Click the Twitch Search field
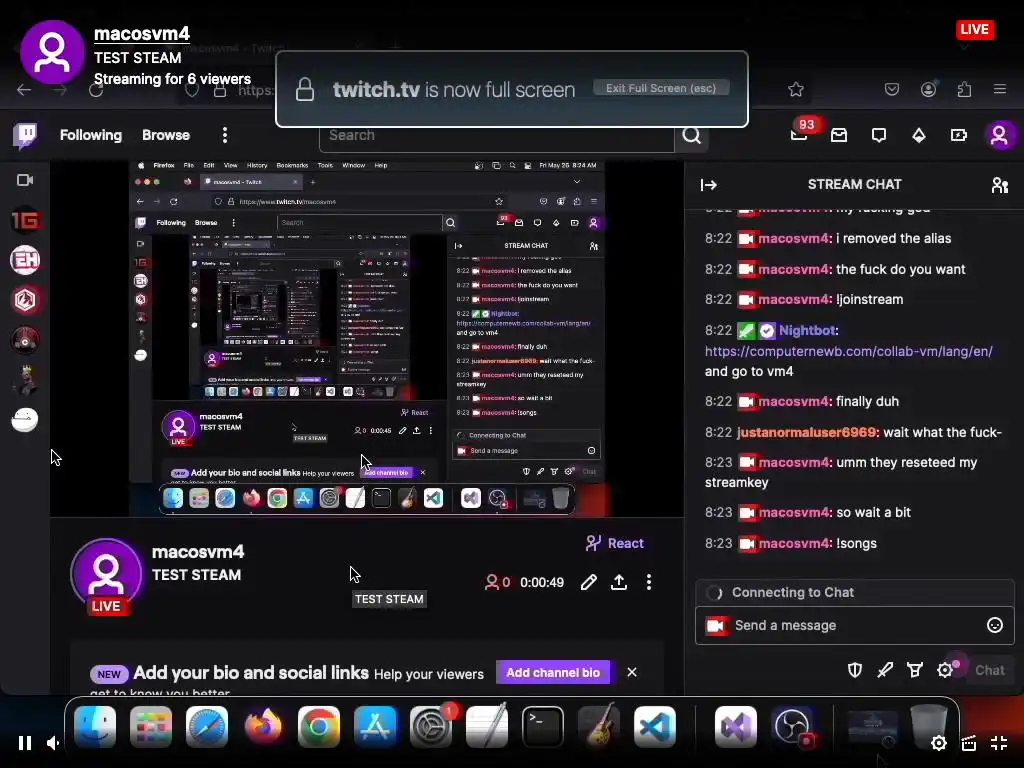Screen dimensions: 1024x768 (496, 135)
